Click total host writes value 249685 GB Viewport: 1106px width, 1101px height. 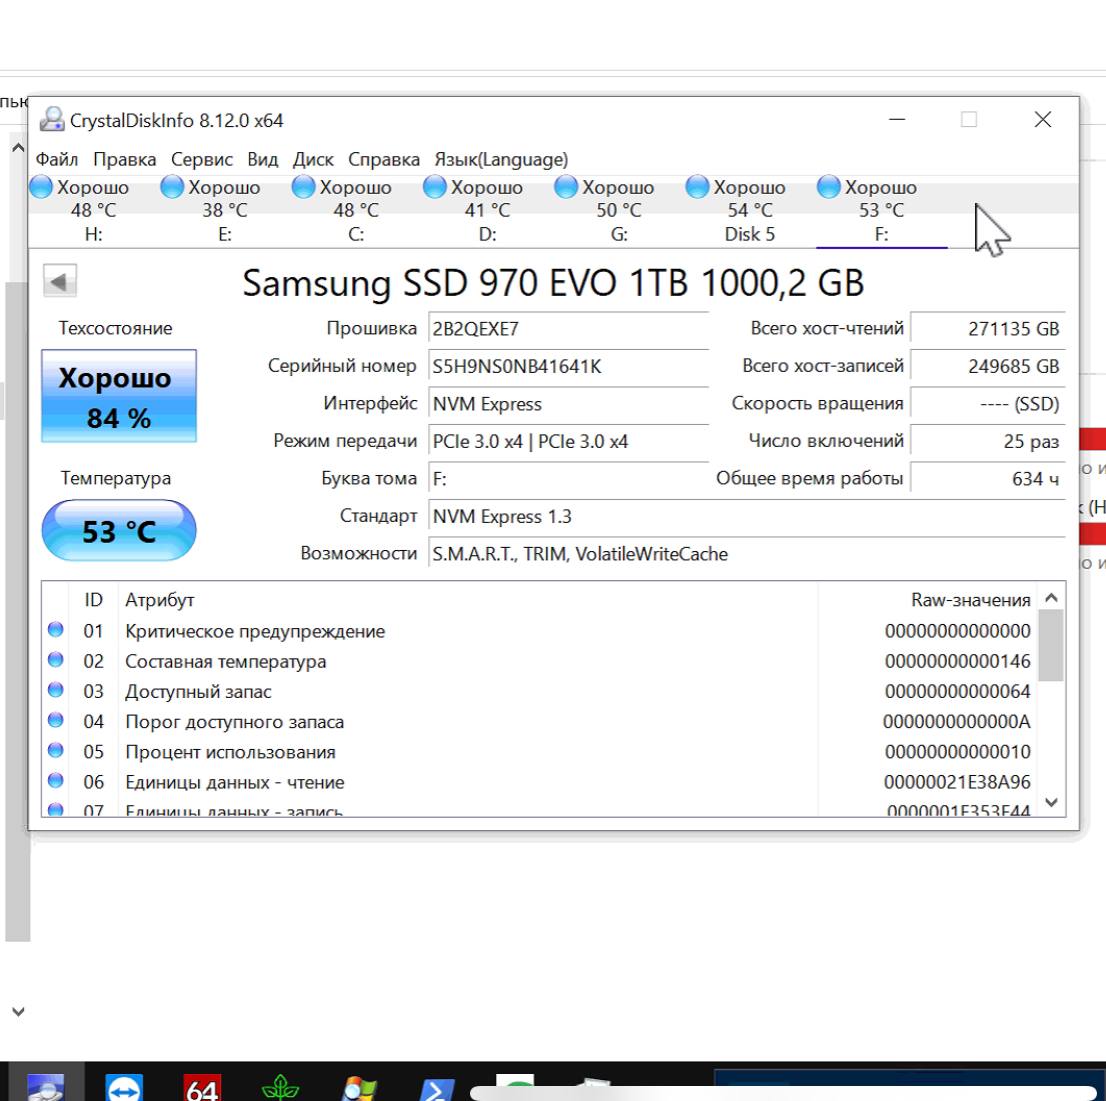click(x=988, y=366)
